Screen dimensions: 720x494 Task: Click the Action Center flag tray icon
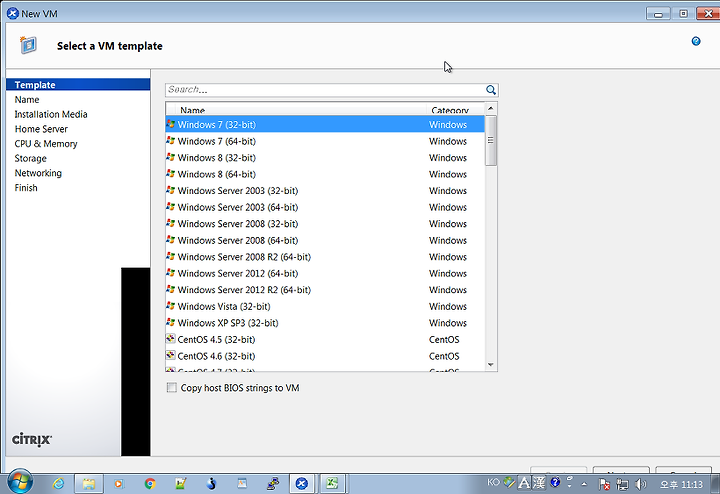604,484
